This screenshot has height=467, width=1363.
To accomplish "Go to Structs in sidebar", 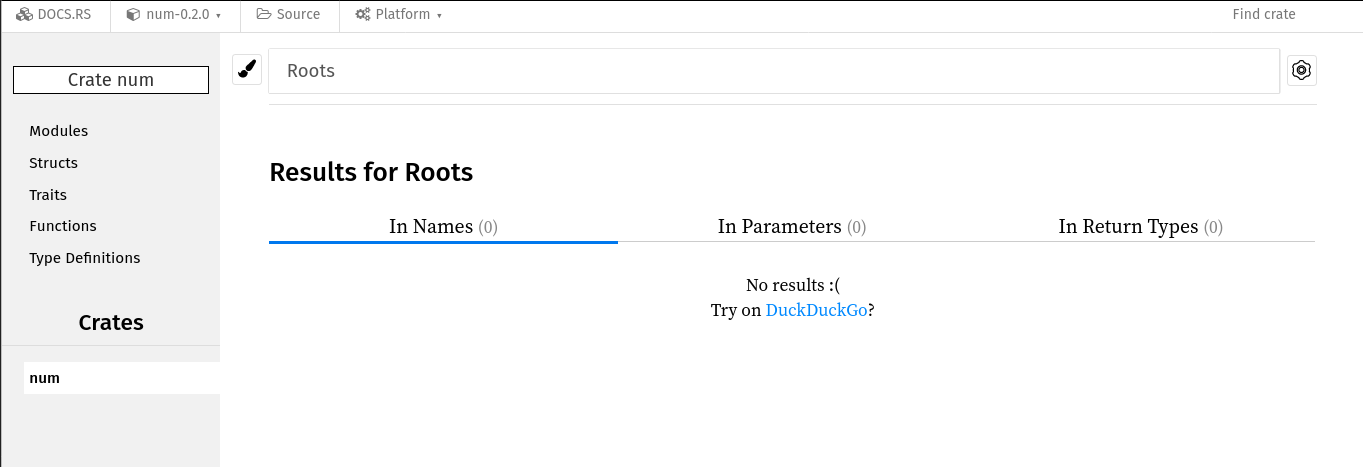I will click(54, 163).
